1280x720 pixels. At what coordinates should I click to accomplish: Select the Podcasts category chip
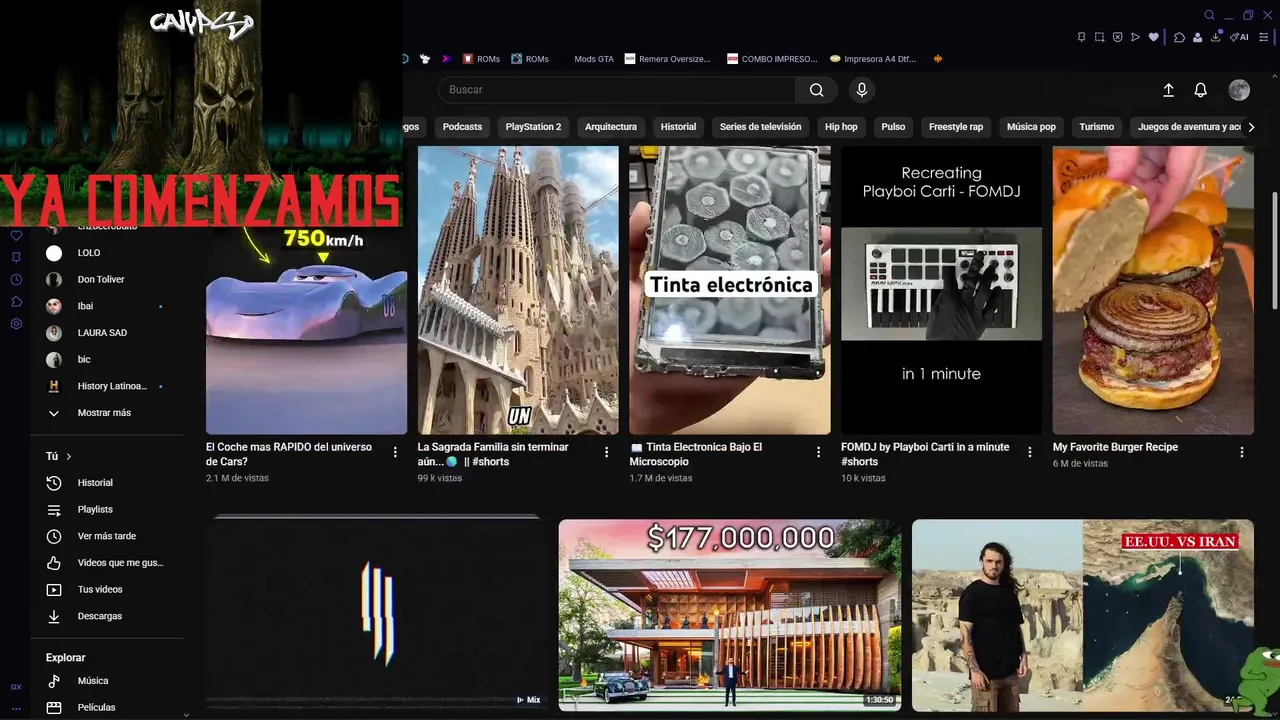(x=462, y=127)
